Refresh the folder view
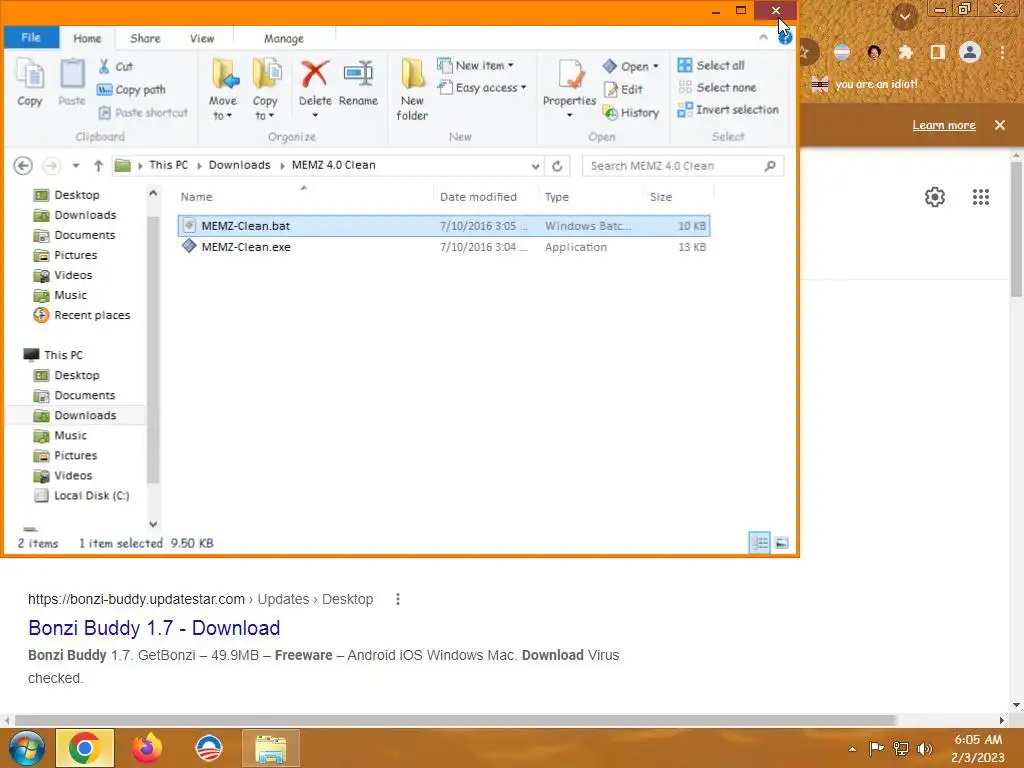Screen dimensions: 1024x768 tap(557, 166)
